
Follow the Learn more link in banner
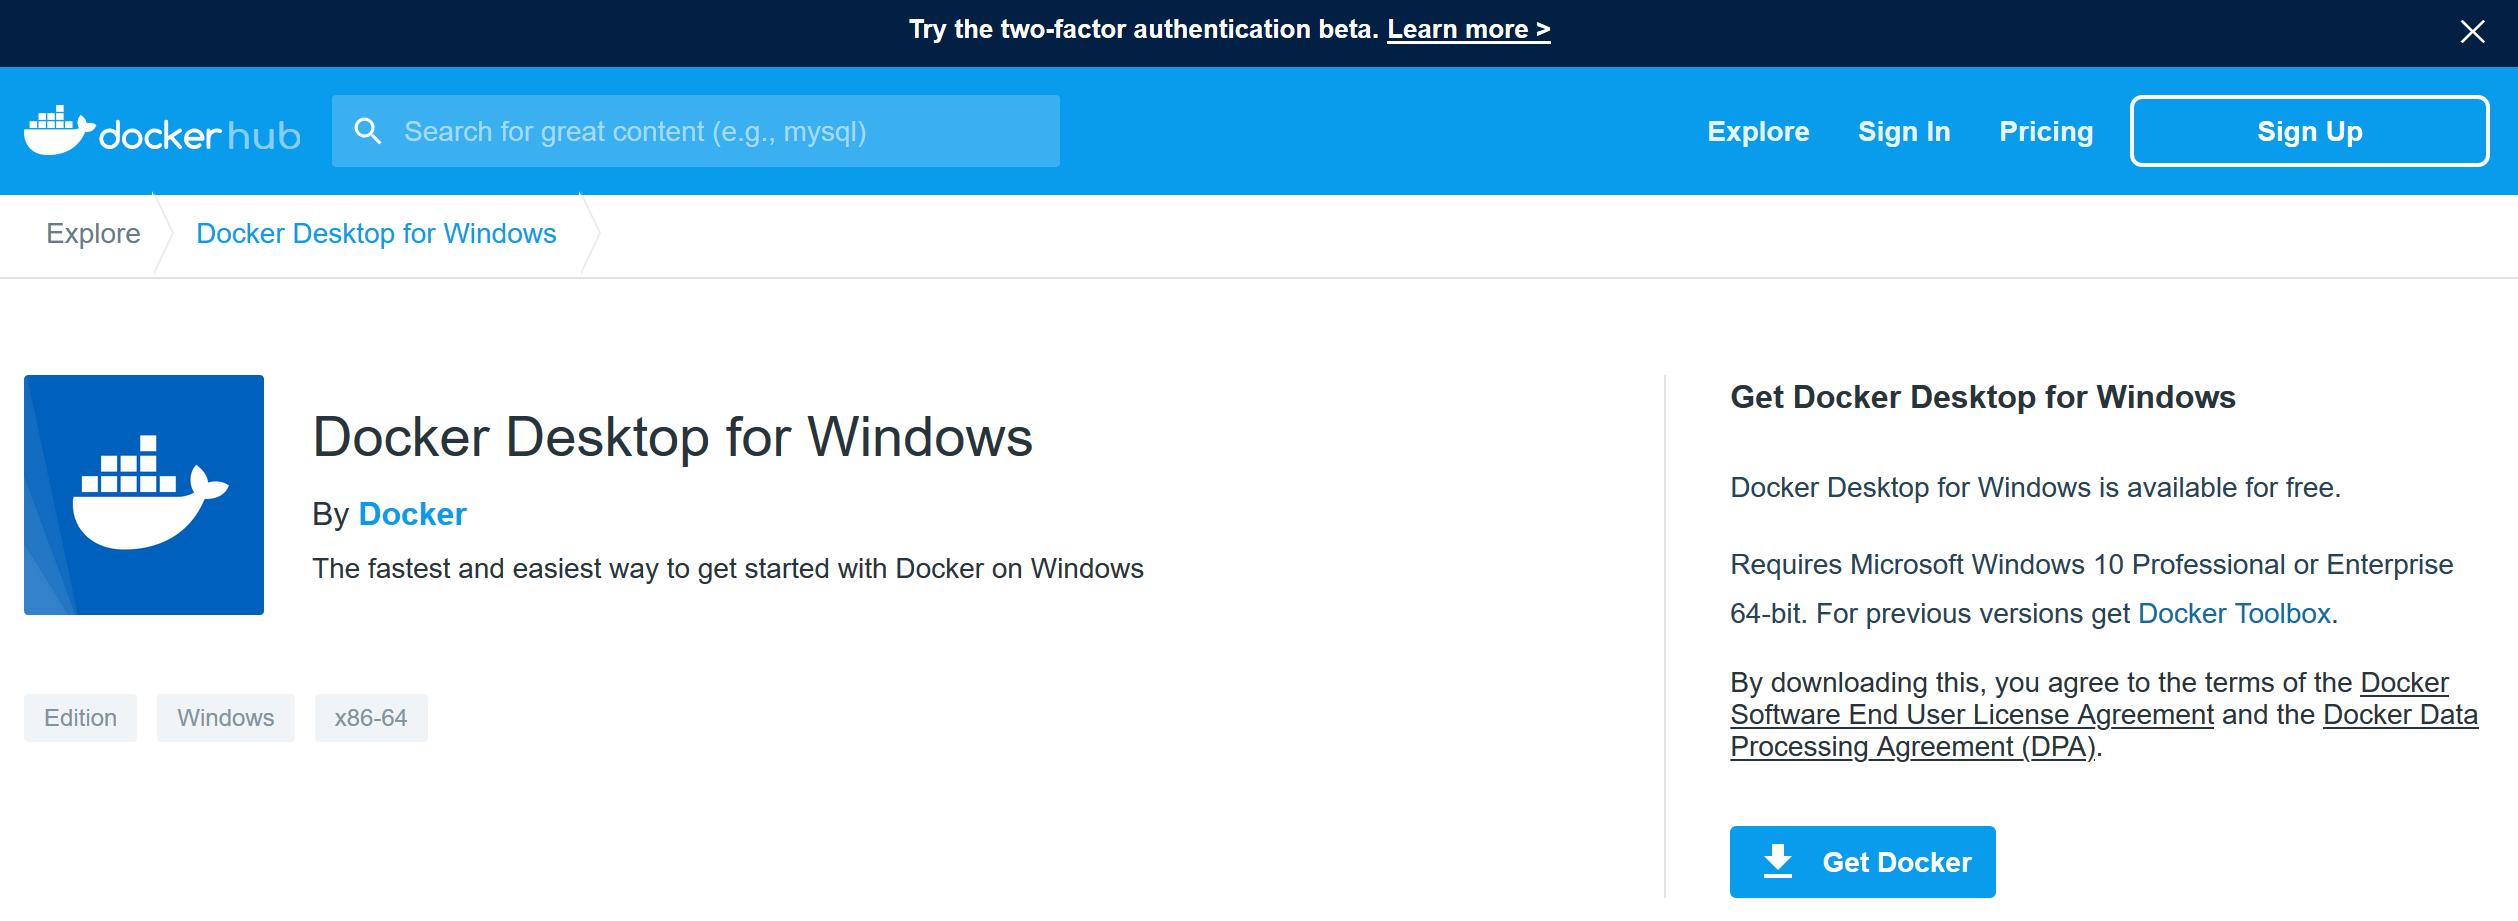click(x=1468, y=30)
